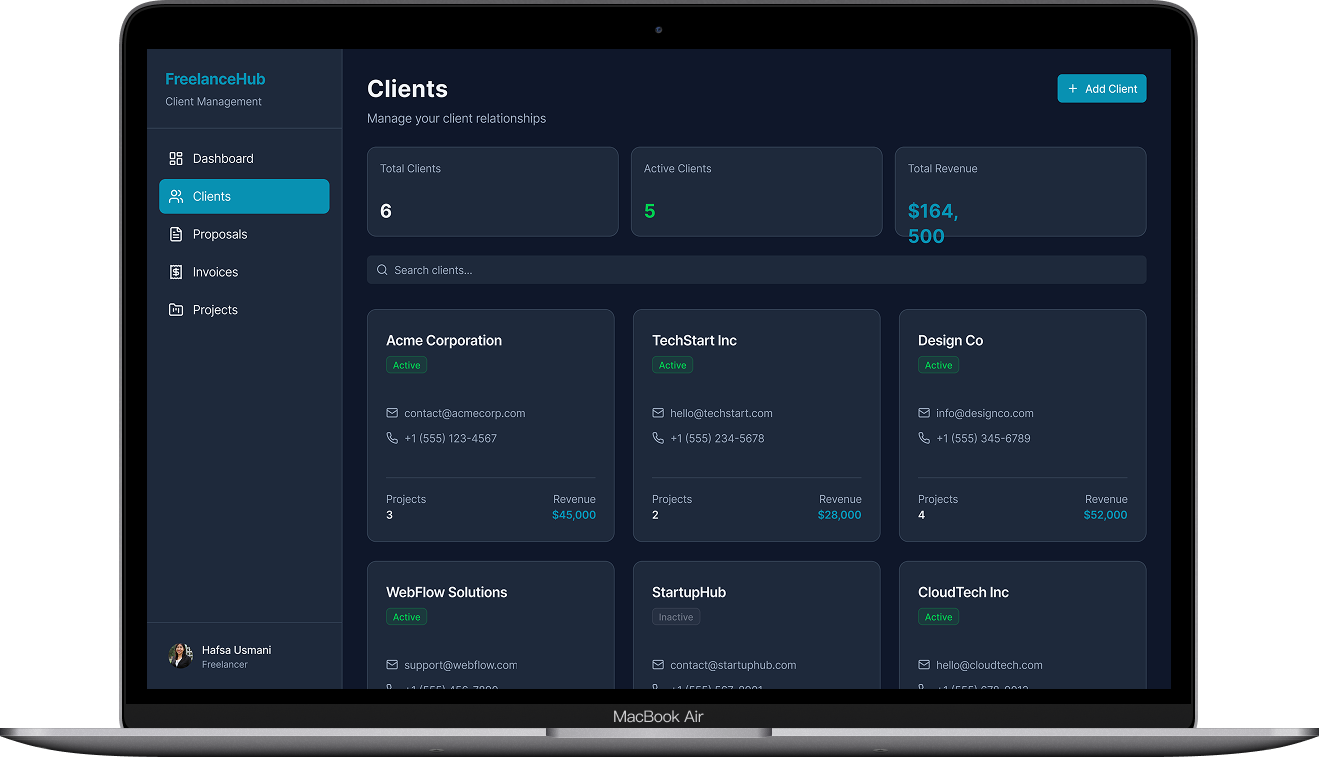Click the envelope icon for Design Co
The image size is (1319, 757).
coord(923,413)
